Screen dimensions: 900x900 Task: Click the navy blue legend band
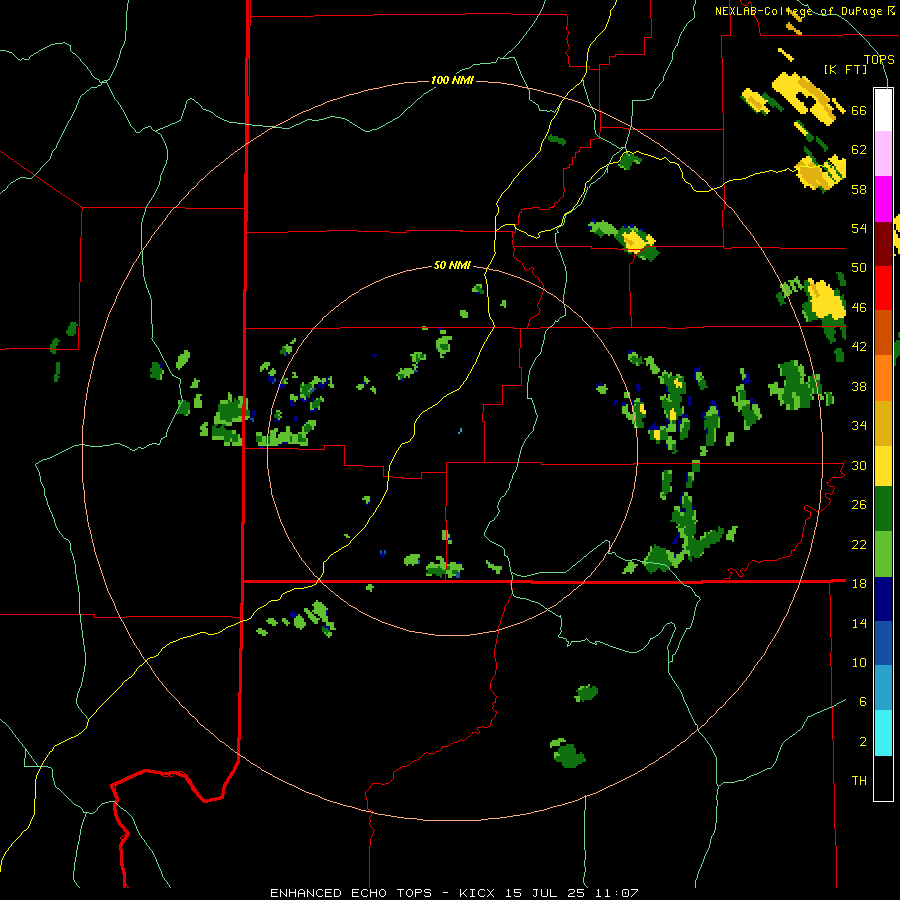coord(883,599)
